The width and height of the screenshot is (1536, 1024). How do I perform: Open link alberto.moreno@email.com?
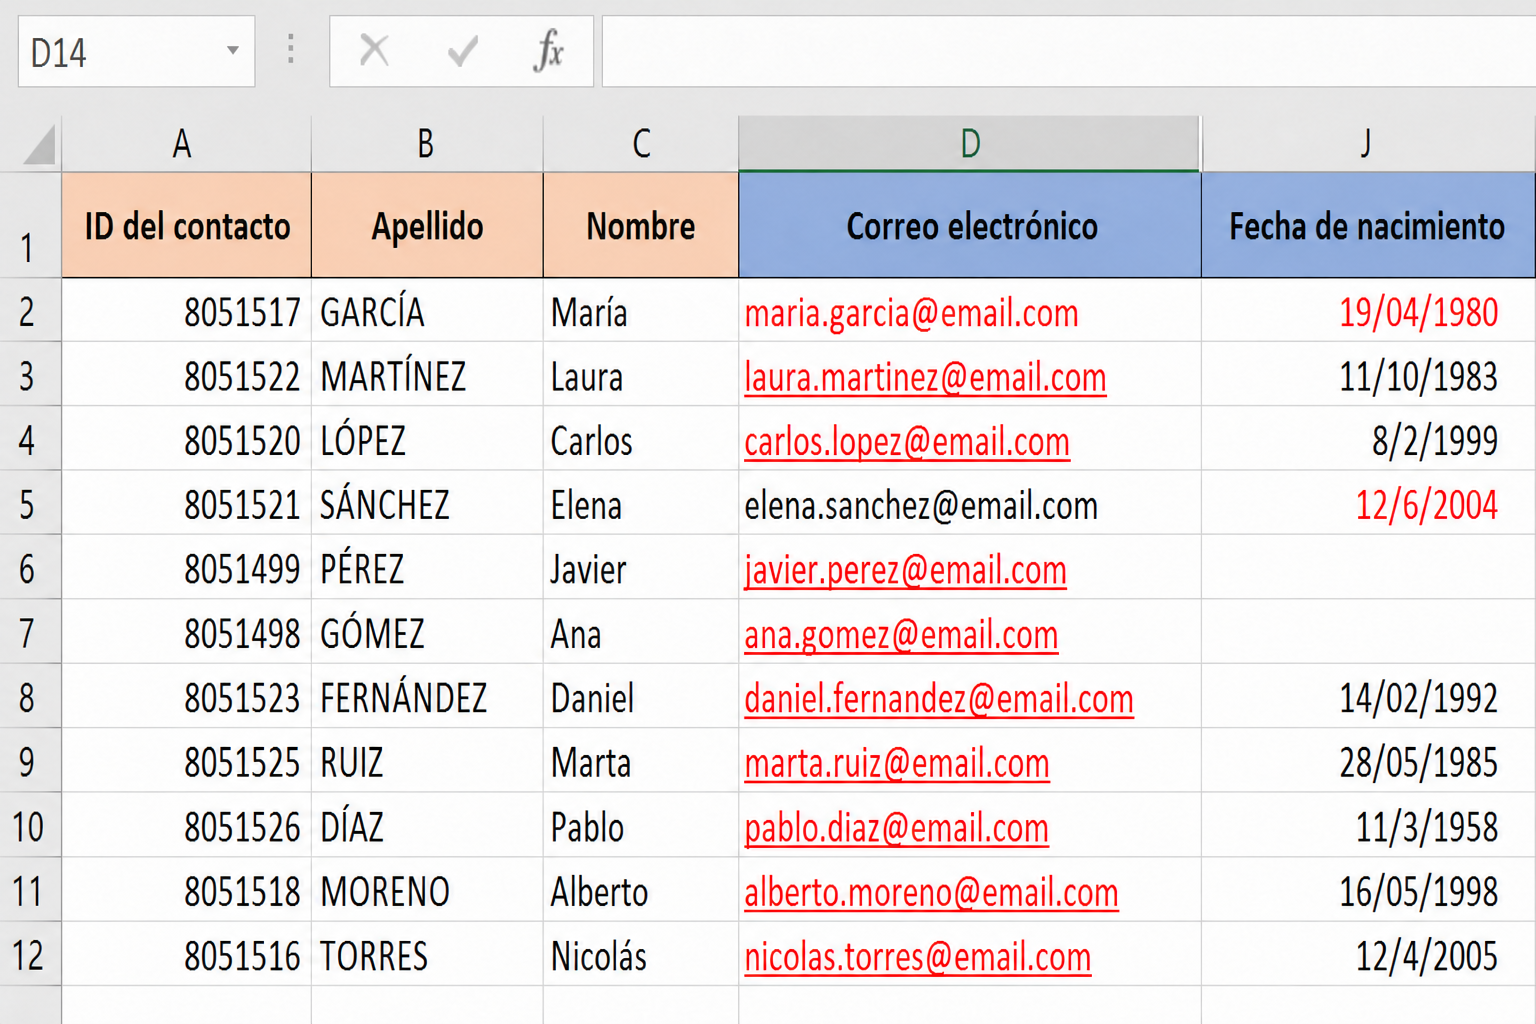[931, 892]
